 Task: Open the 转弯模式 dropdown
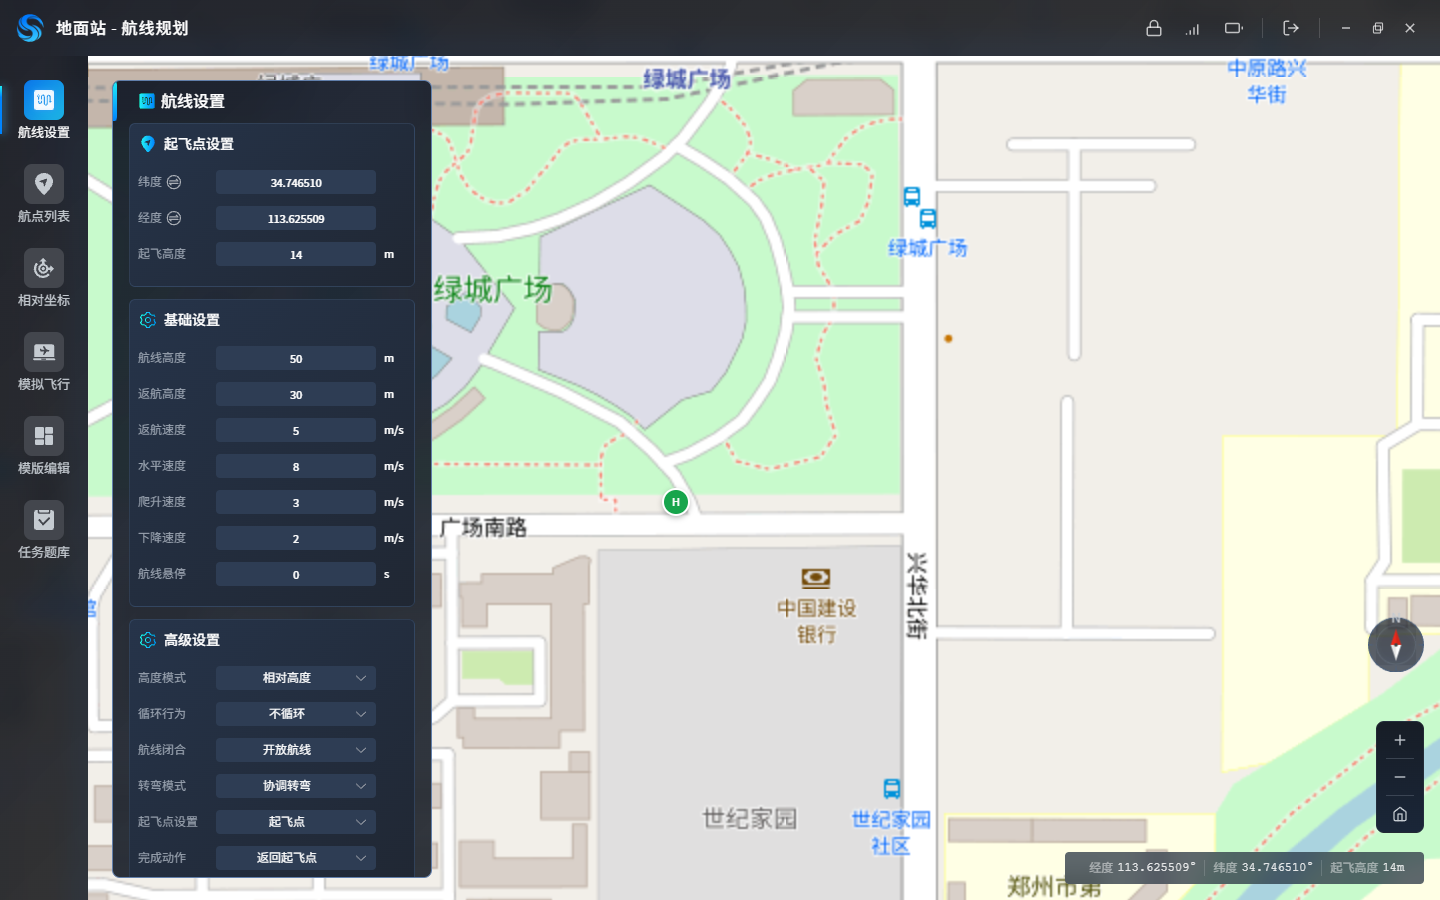coord(296,786)
